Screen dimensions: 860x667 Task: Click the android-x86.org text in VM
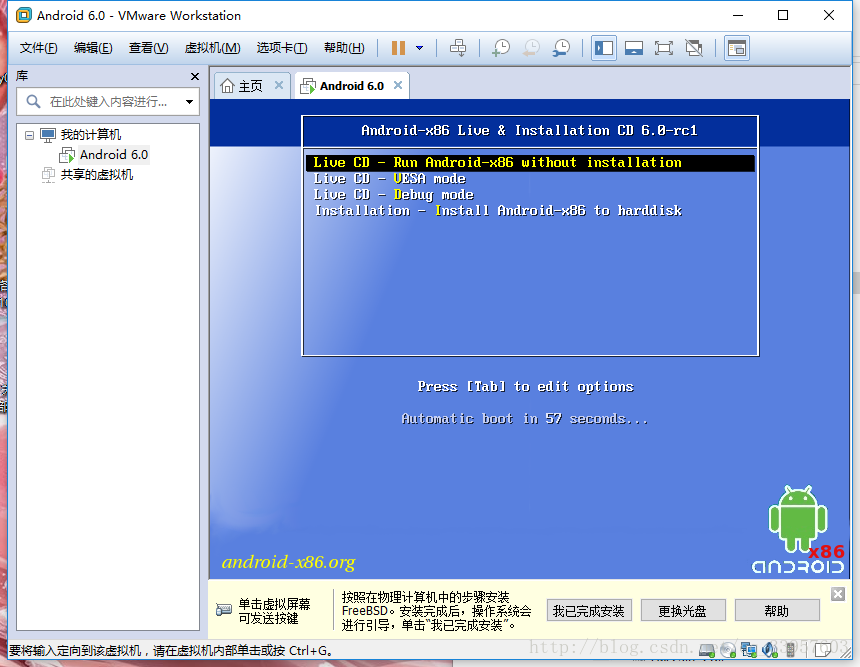coord(288,563)
